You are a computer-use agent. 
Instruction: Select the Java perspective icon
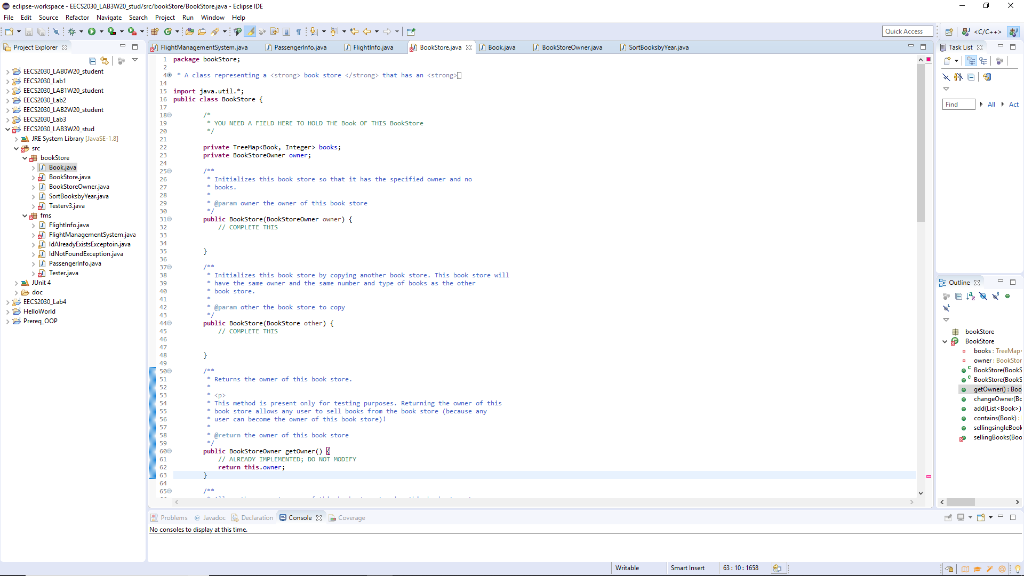point(1014,31)
